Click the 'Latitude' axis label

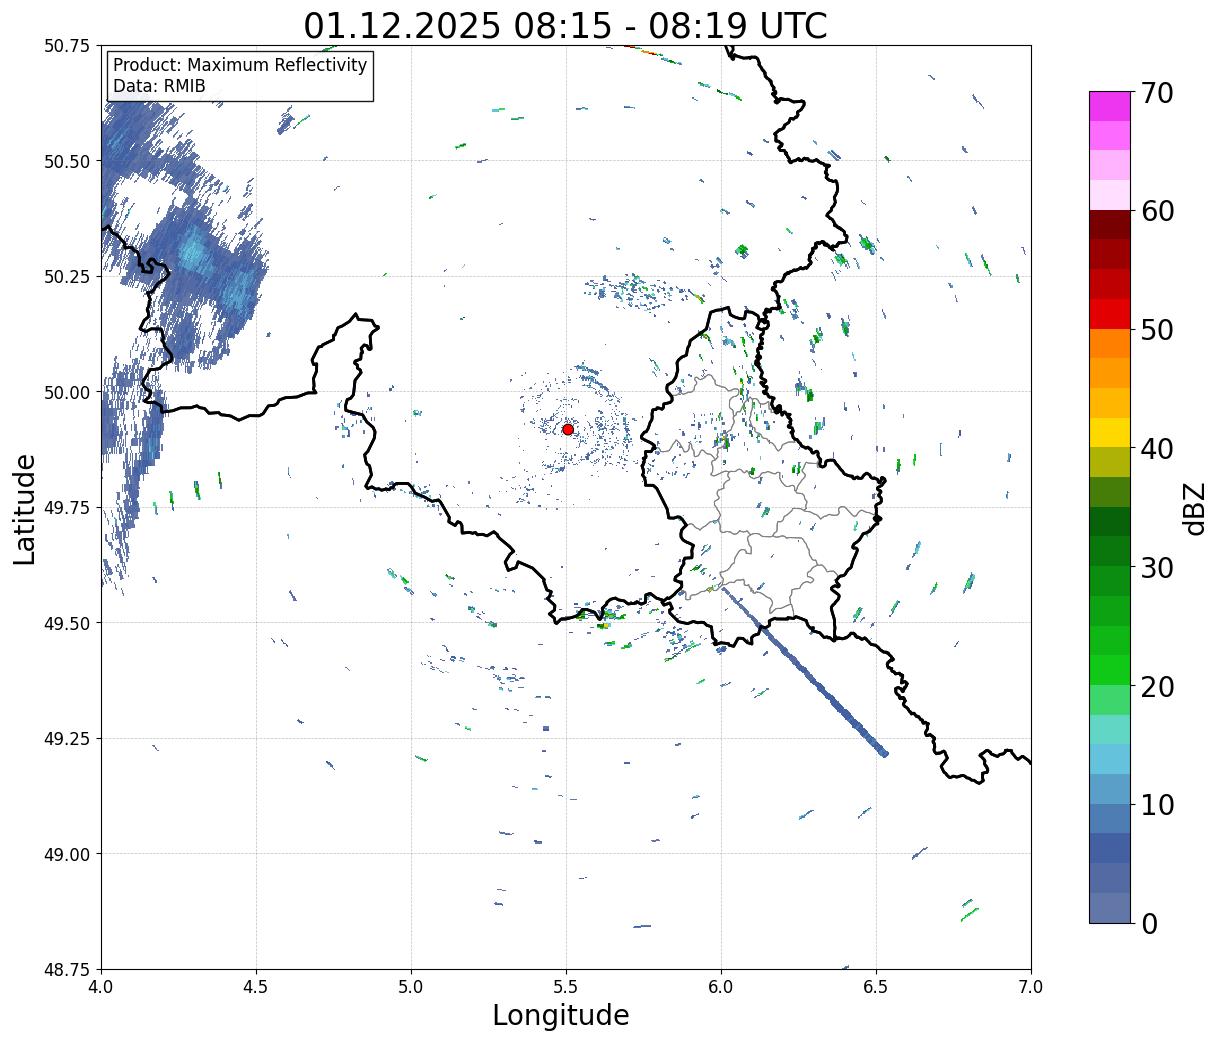point(25,509)
